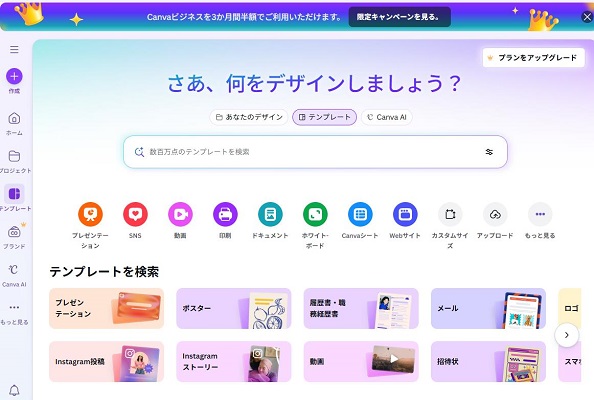594x400 pixels.
Task: Choose the Whiteboard green icon
Action: (315, 214)
